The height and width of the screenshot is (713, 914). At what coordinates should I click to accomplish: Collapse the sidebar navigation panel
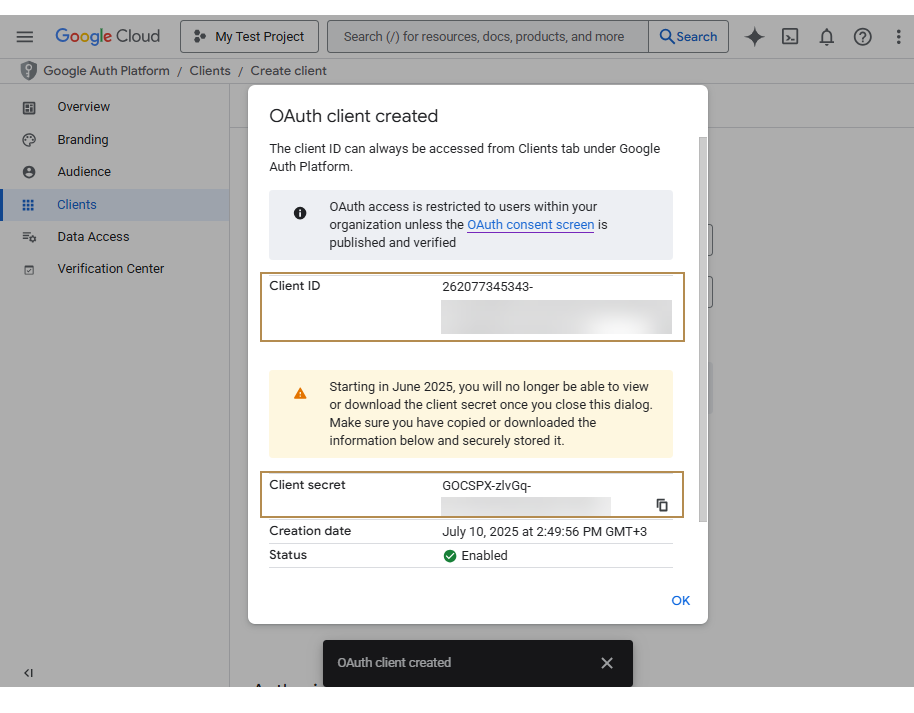(x=28, y=673)
